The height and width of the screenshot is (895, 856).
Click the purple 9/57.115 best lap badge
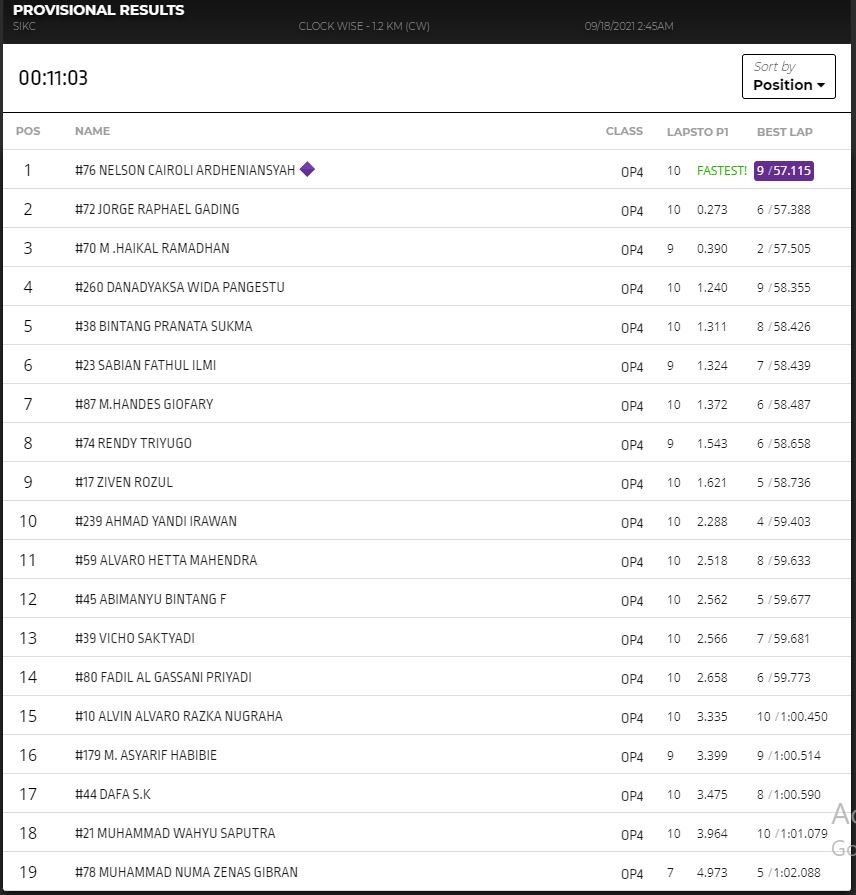click(784, 171)
